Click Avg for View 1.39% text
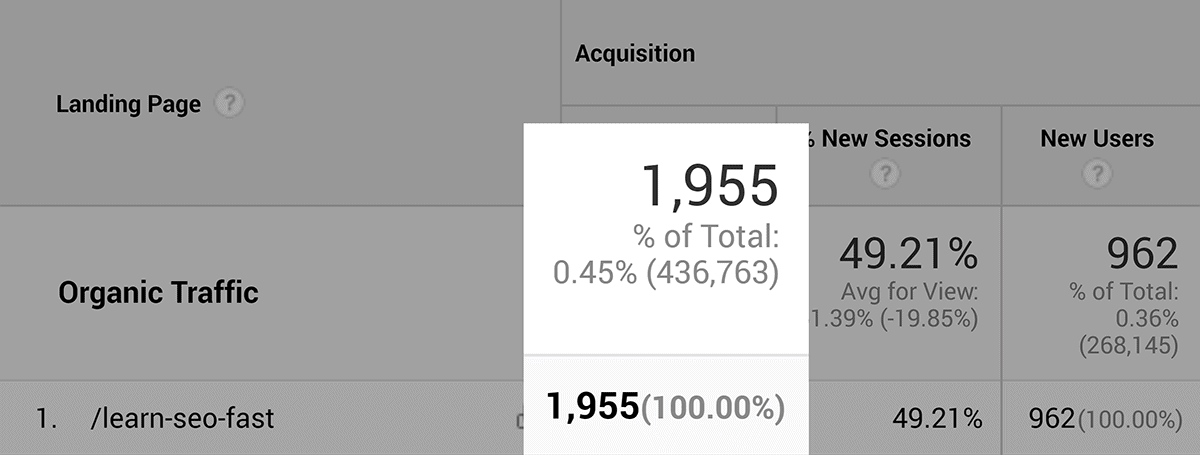This screenshot has height=455, width=1200. (x=895, y=306)
